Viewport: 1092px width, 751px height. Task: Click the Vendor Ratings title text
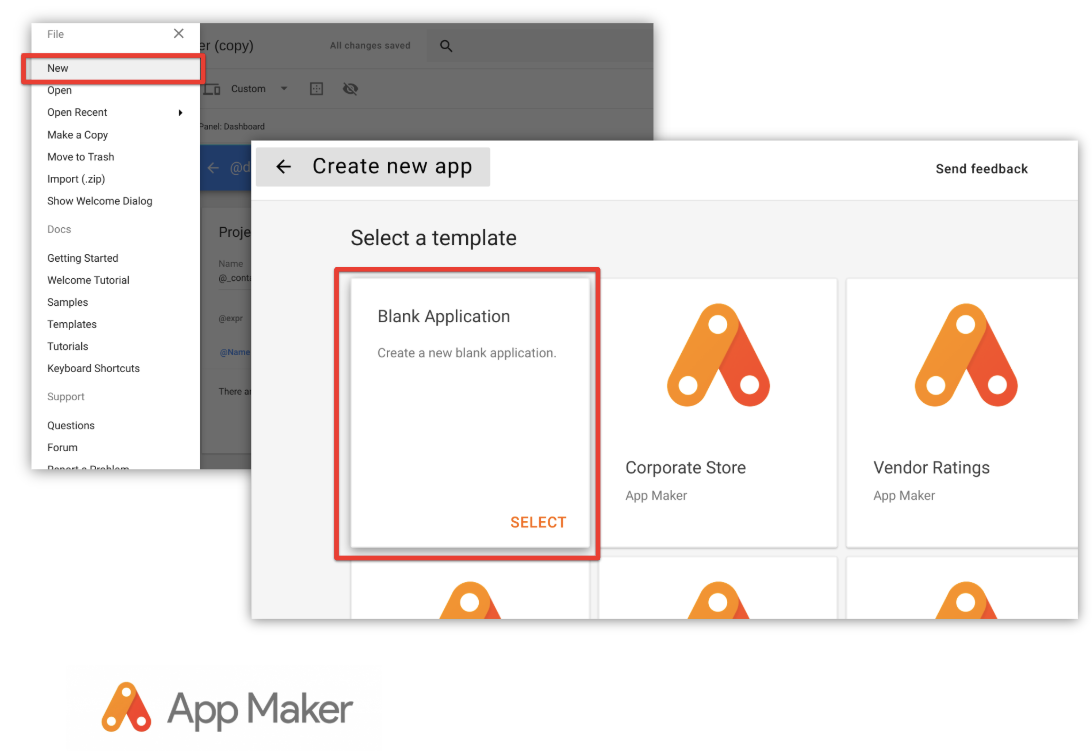pyautogui.click(x=931, y=467)
